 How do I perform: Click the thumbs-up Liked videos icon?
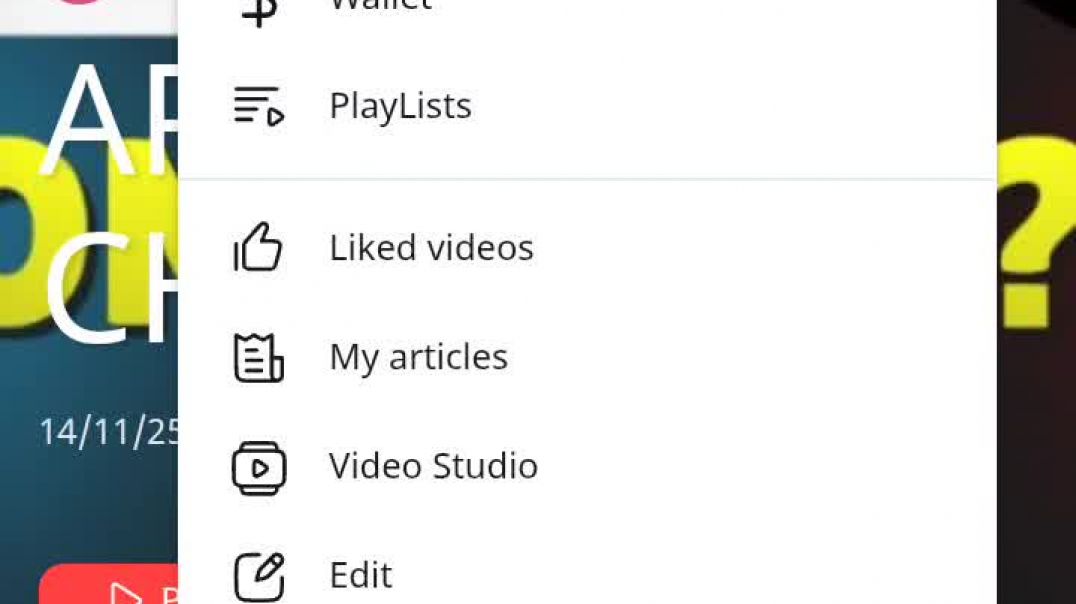[258, 248]
